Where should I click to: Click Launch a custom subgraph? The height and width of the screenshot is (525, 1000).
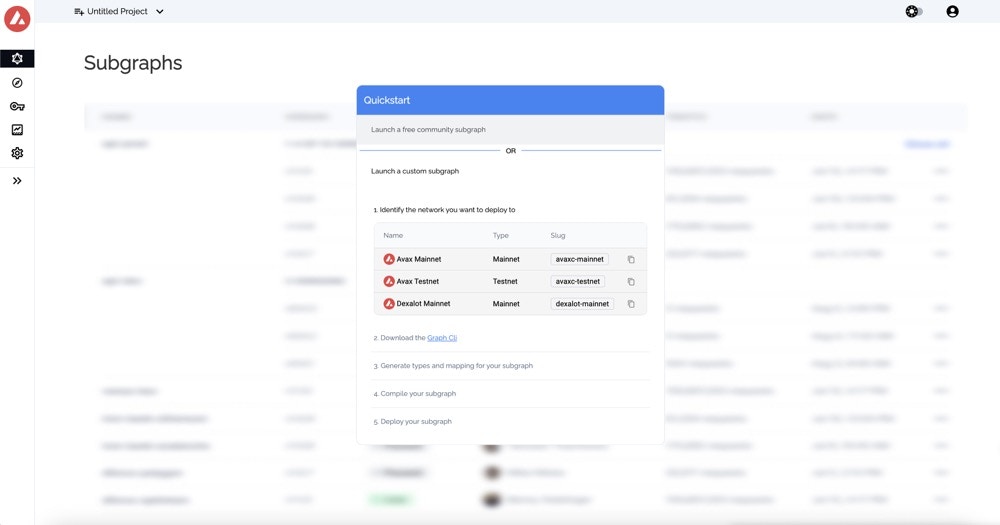click(415, 171)
